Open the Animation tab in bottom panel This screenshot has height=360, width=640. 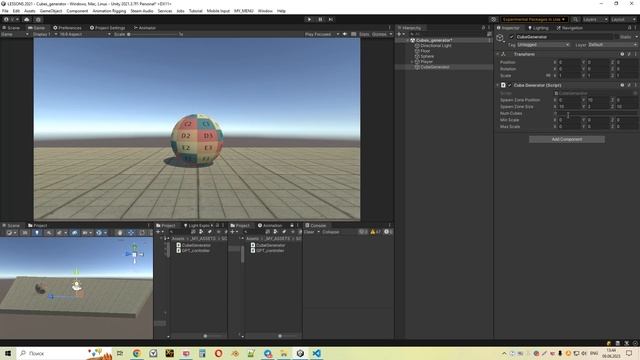pos(270,225)
